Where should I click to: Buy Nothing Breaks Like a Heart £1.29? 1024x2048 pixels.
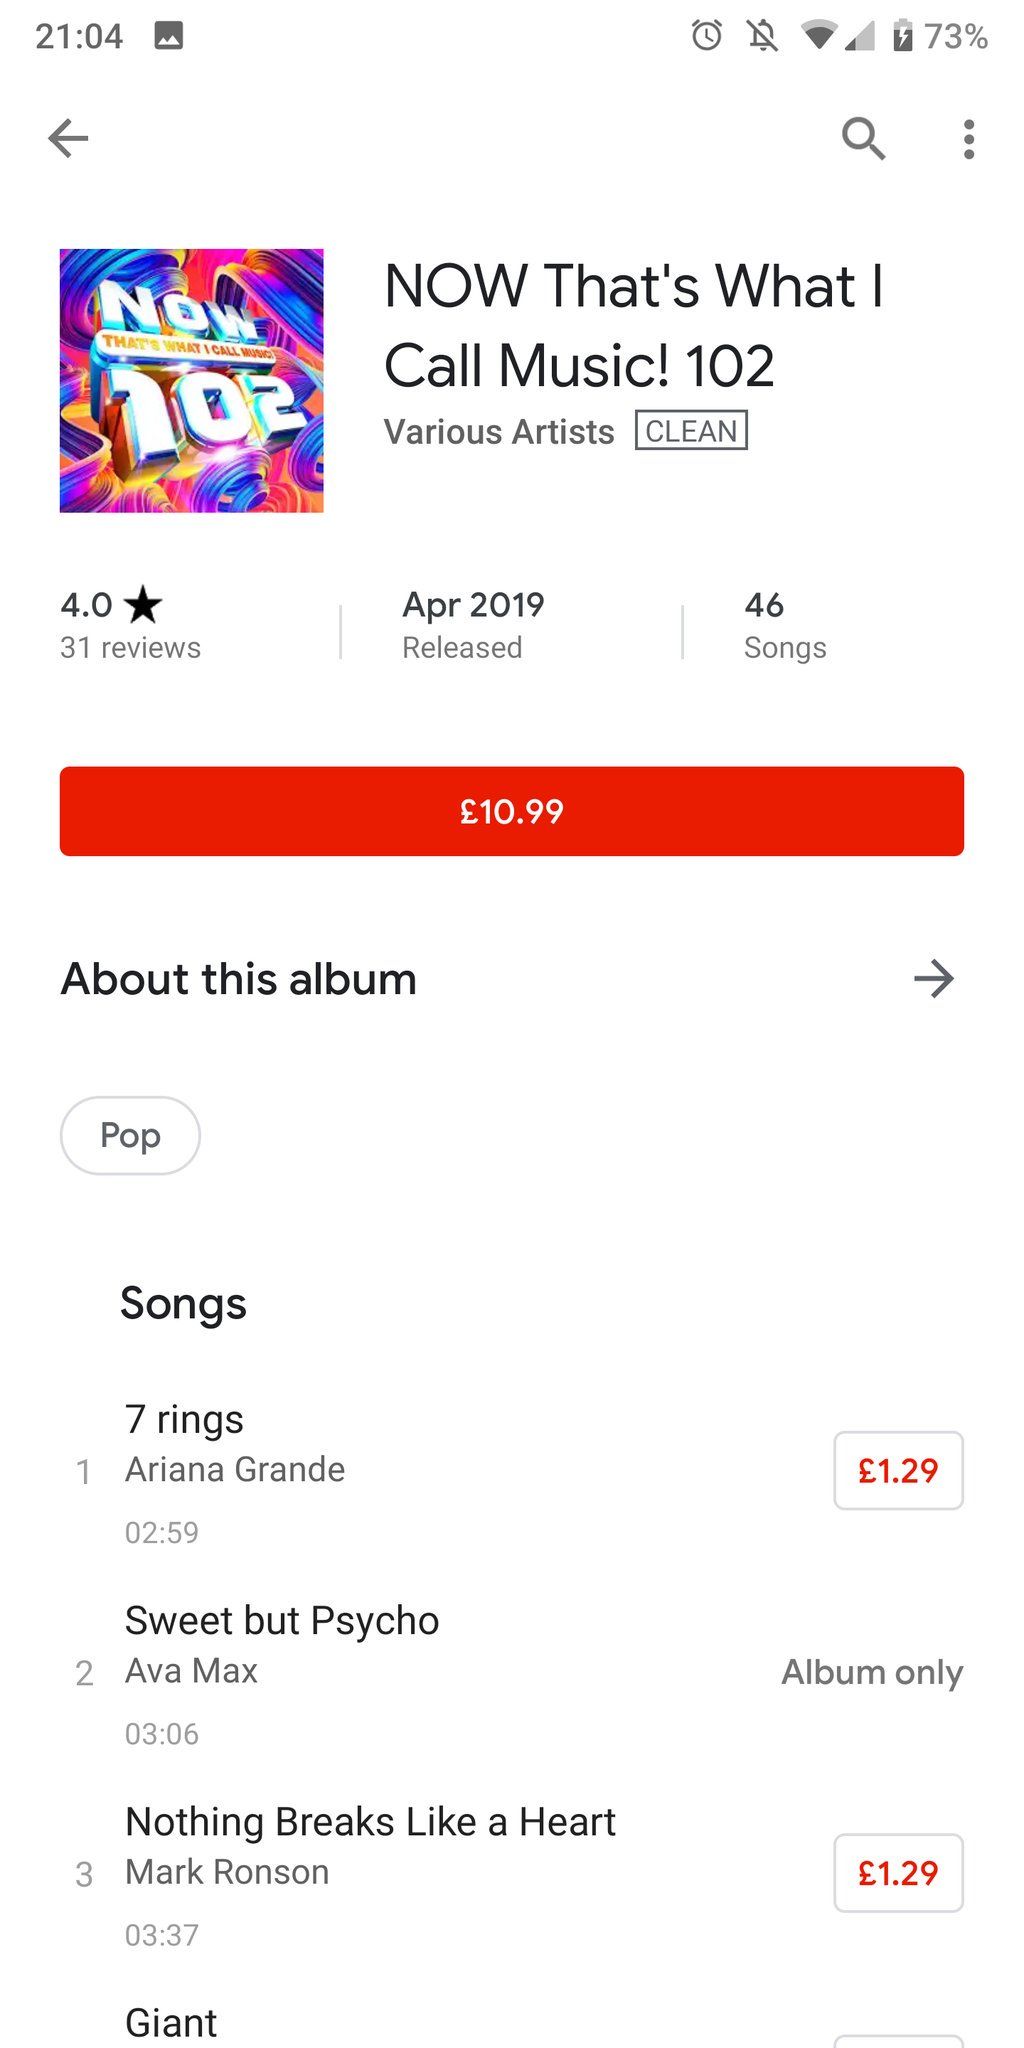(897, 1872)
